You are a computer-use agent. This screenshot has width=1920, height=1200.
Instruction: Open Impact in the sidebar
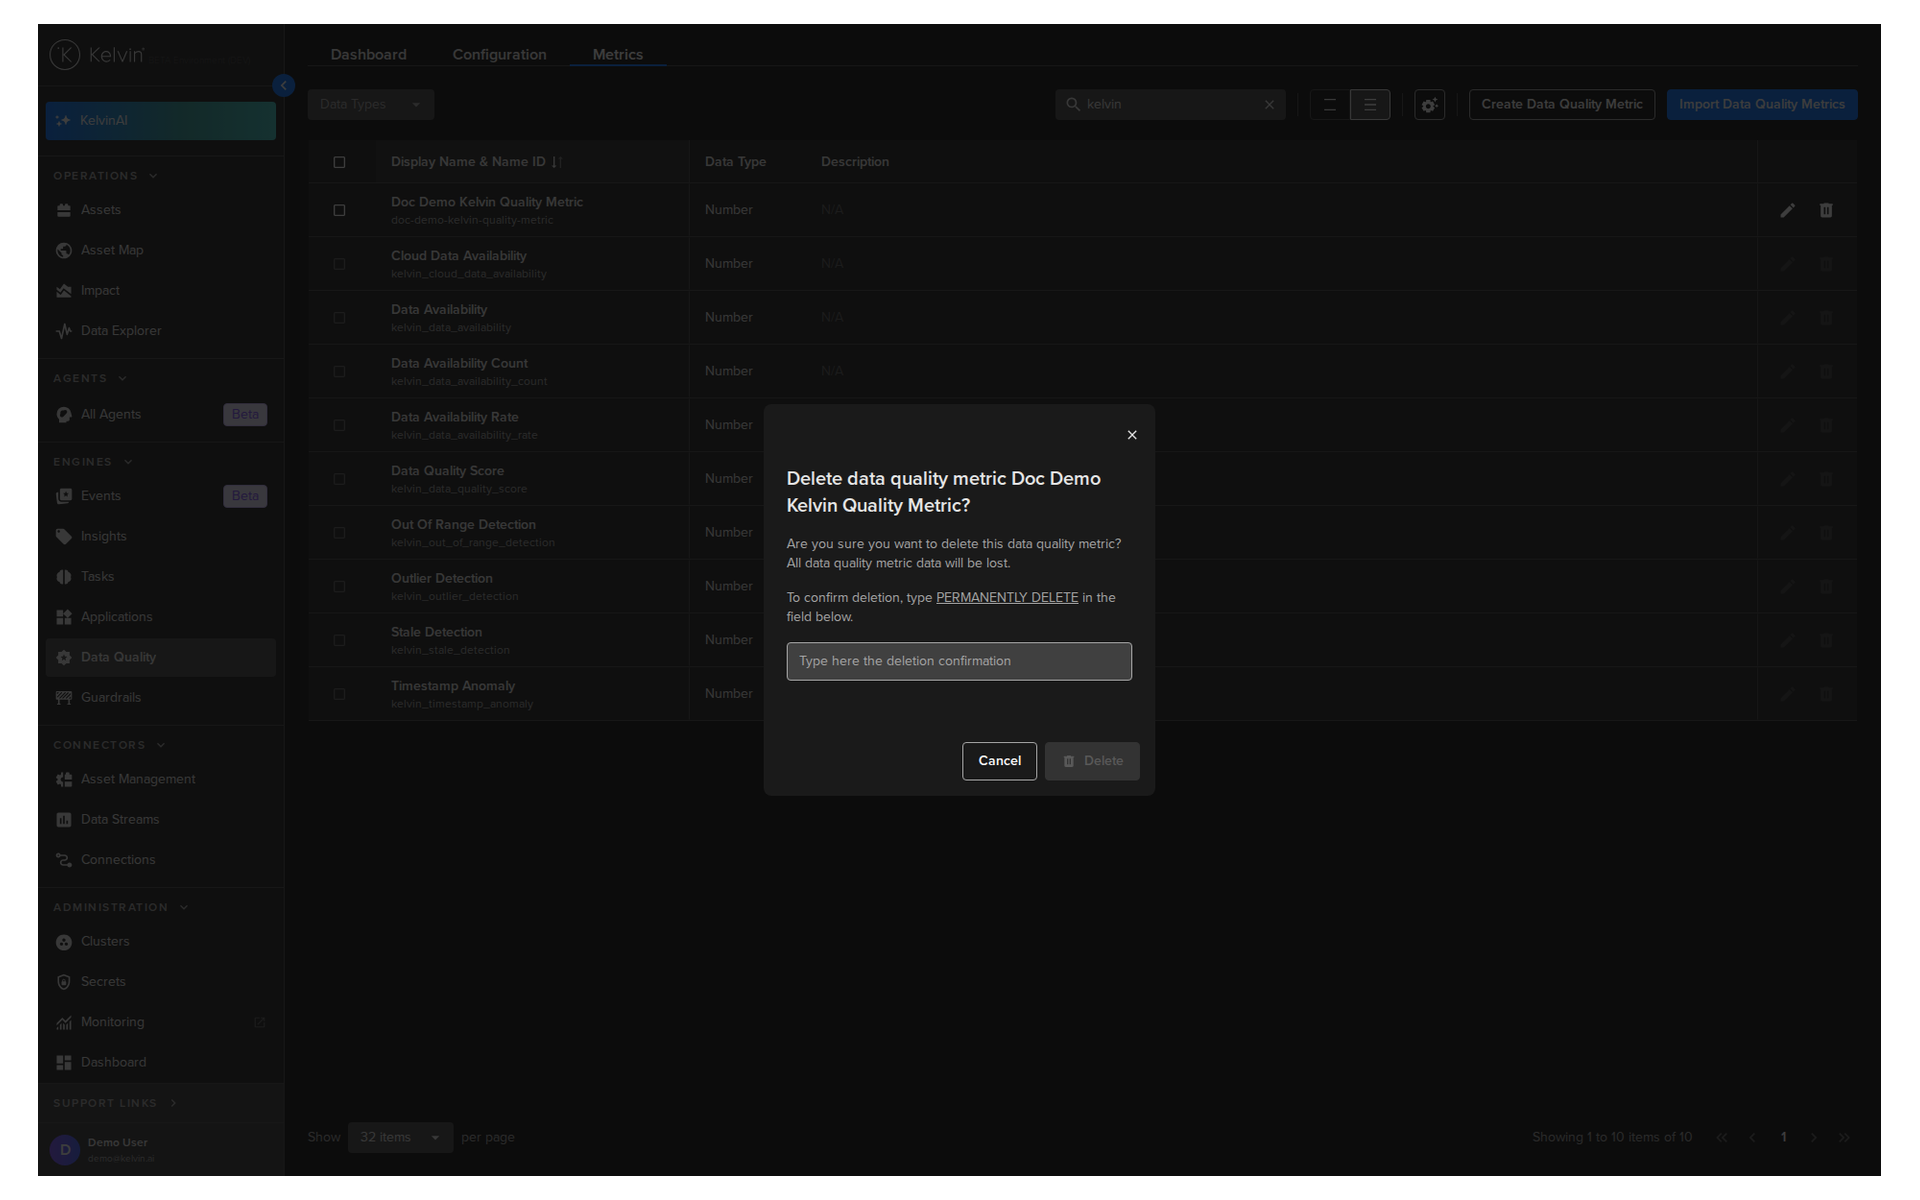[x=160, y=291]
